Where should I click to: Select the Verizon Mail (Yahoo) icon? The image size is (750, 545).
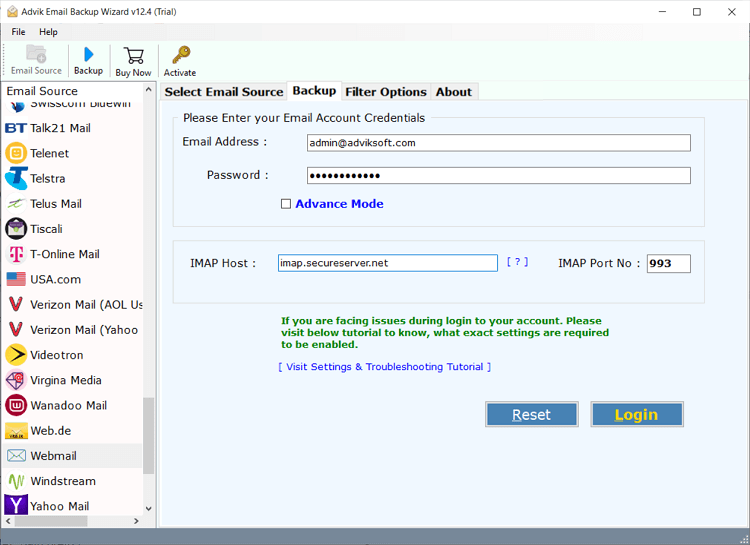click(x=16, y=330)
